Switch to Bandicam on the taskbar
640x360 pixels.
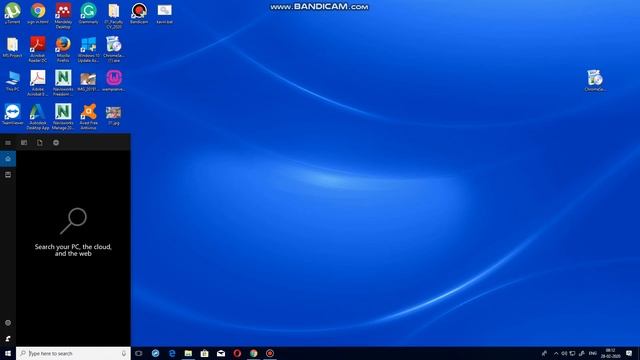[270, 353]
